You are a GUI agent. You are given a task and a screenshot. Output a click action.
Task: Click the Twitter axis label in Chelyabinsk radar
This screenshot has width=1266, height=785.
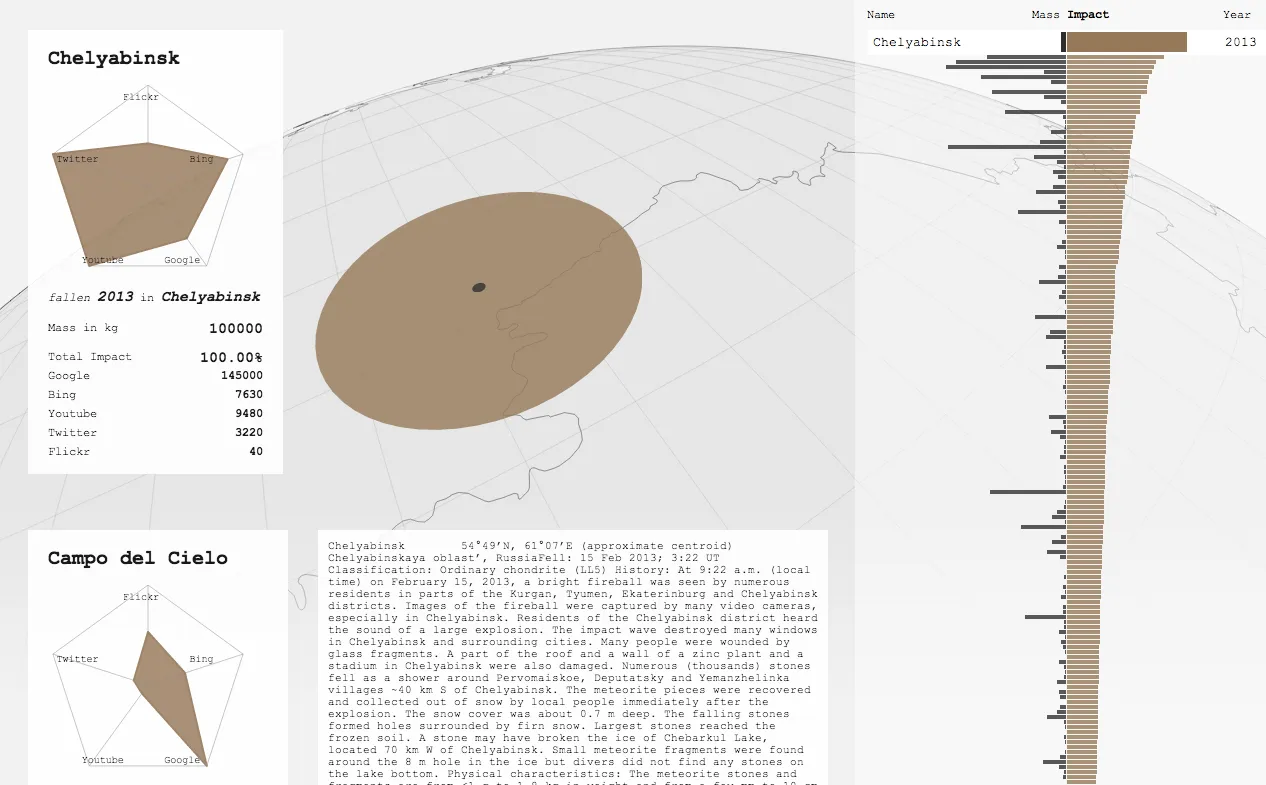pos(77,159)
